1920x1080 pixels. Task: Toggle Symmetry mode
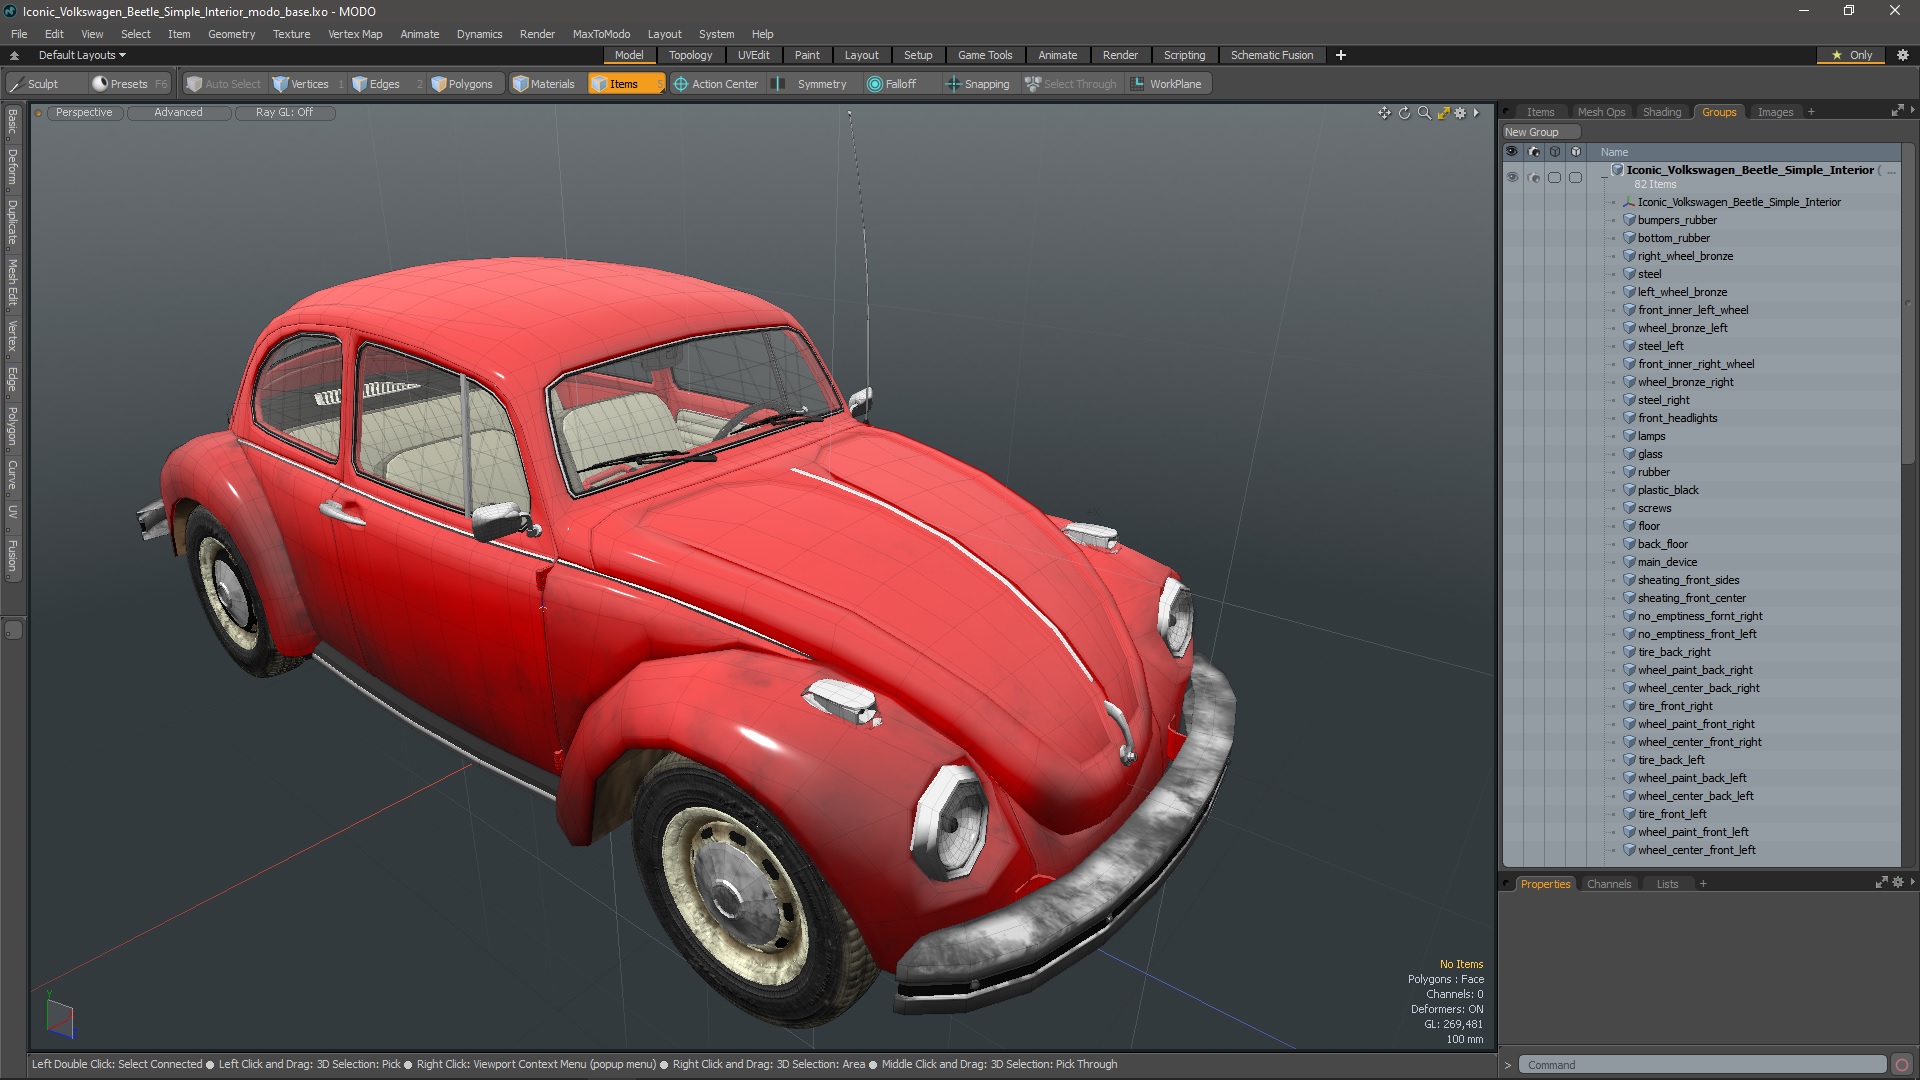811,84
